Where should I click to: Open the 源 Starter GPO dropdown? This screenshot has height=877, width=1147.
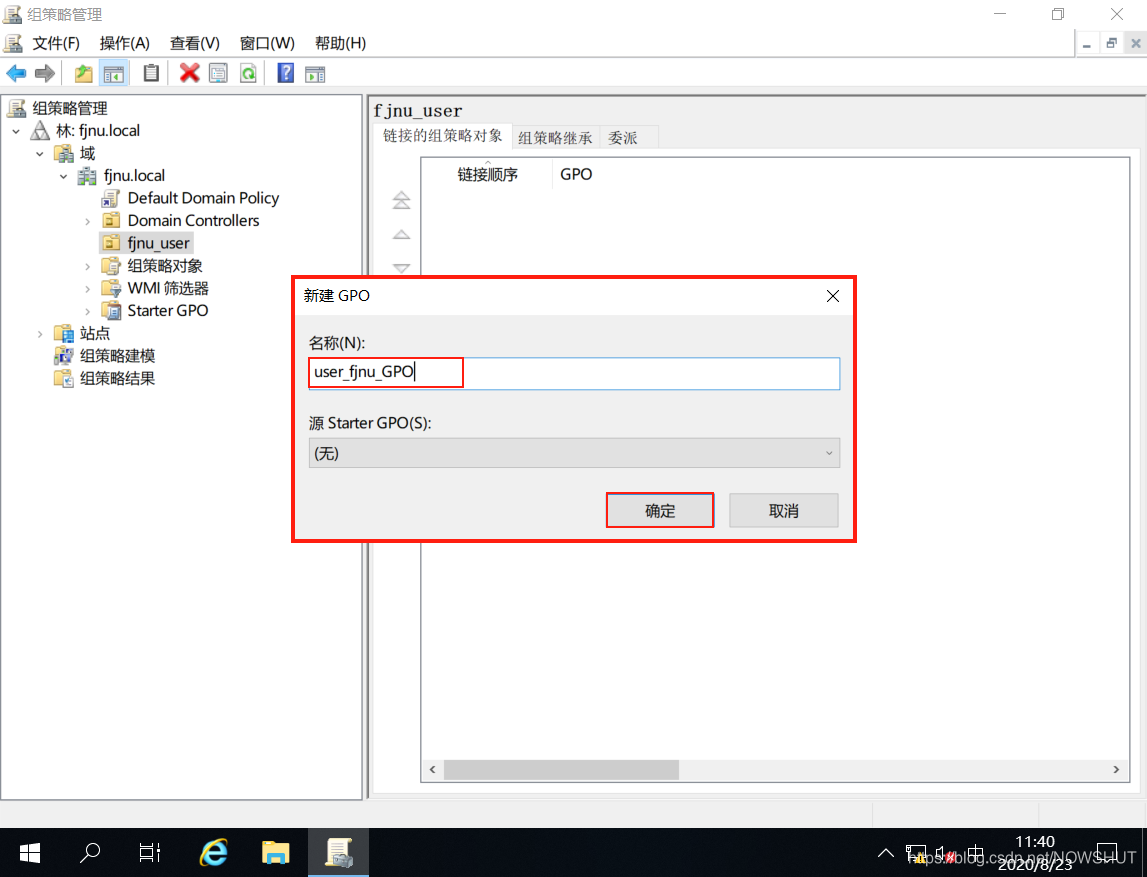click(574, 453)
